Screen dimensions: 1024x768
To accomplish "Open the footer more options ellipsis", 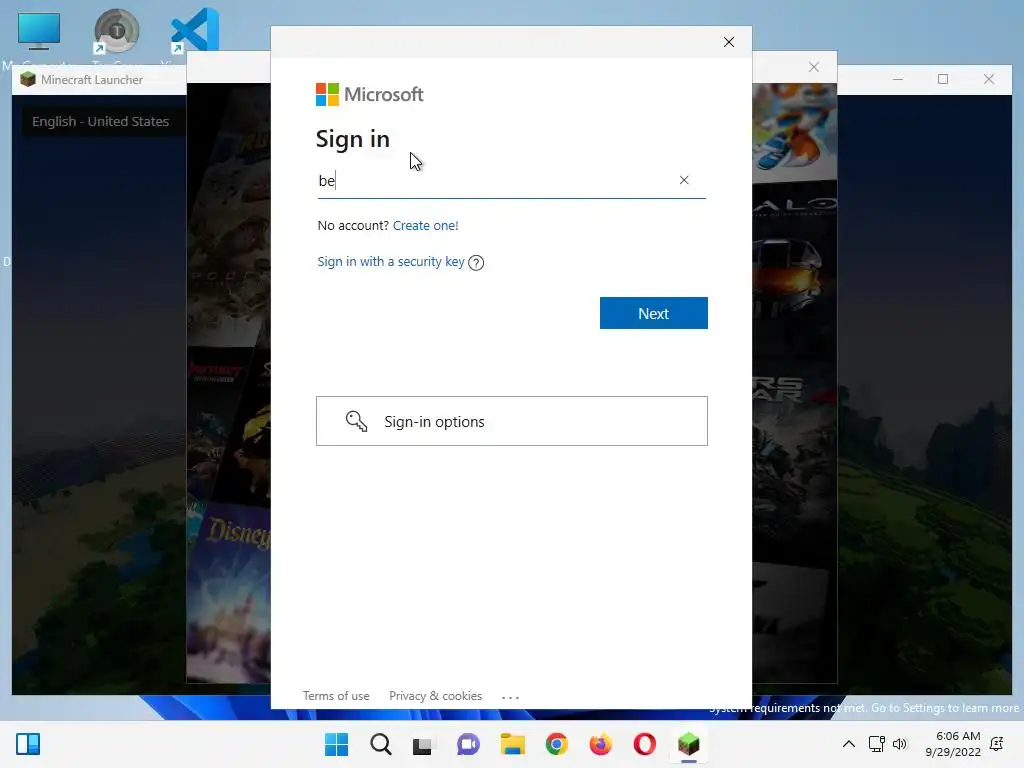I will [510, 697].
